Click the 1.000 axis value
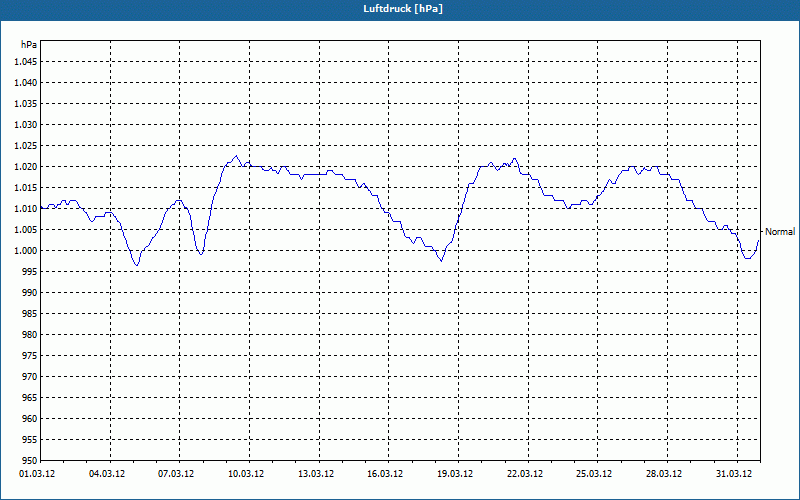Screen dimensions: 800x500 tap(26, 251)
